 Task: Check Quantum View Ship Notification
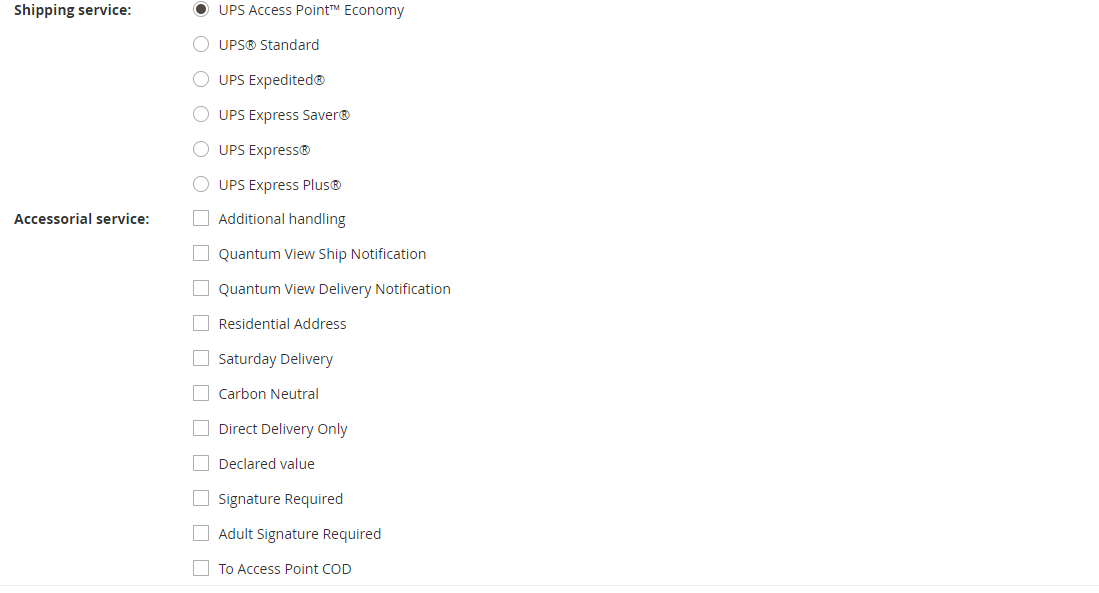[201, 252]
